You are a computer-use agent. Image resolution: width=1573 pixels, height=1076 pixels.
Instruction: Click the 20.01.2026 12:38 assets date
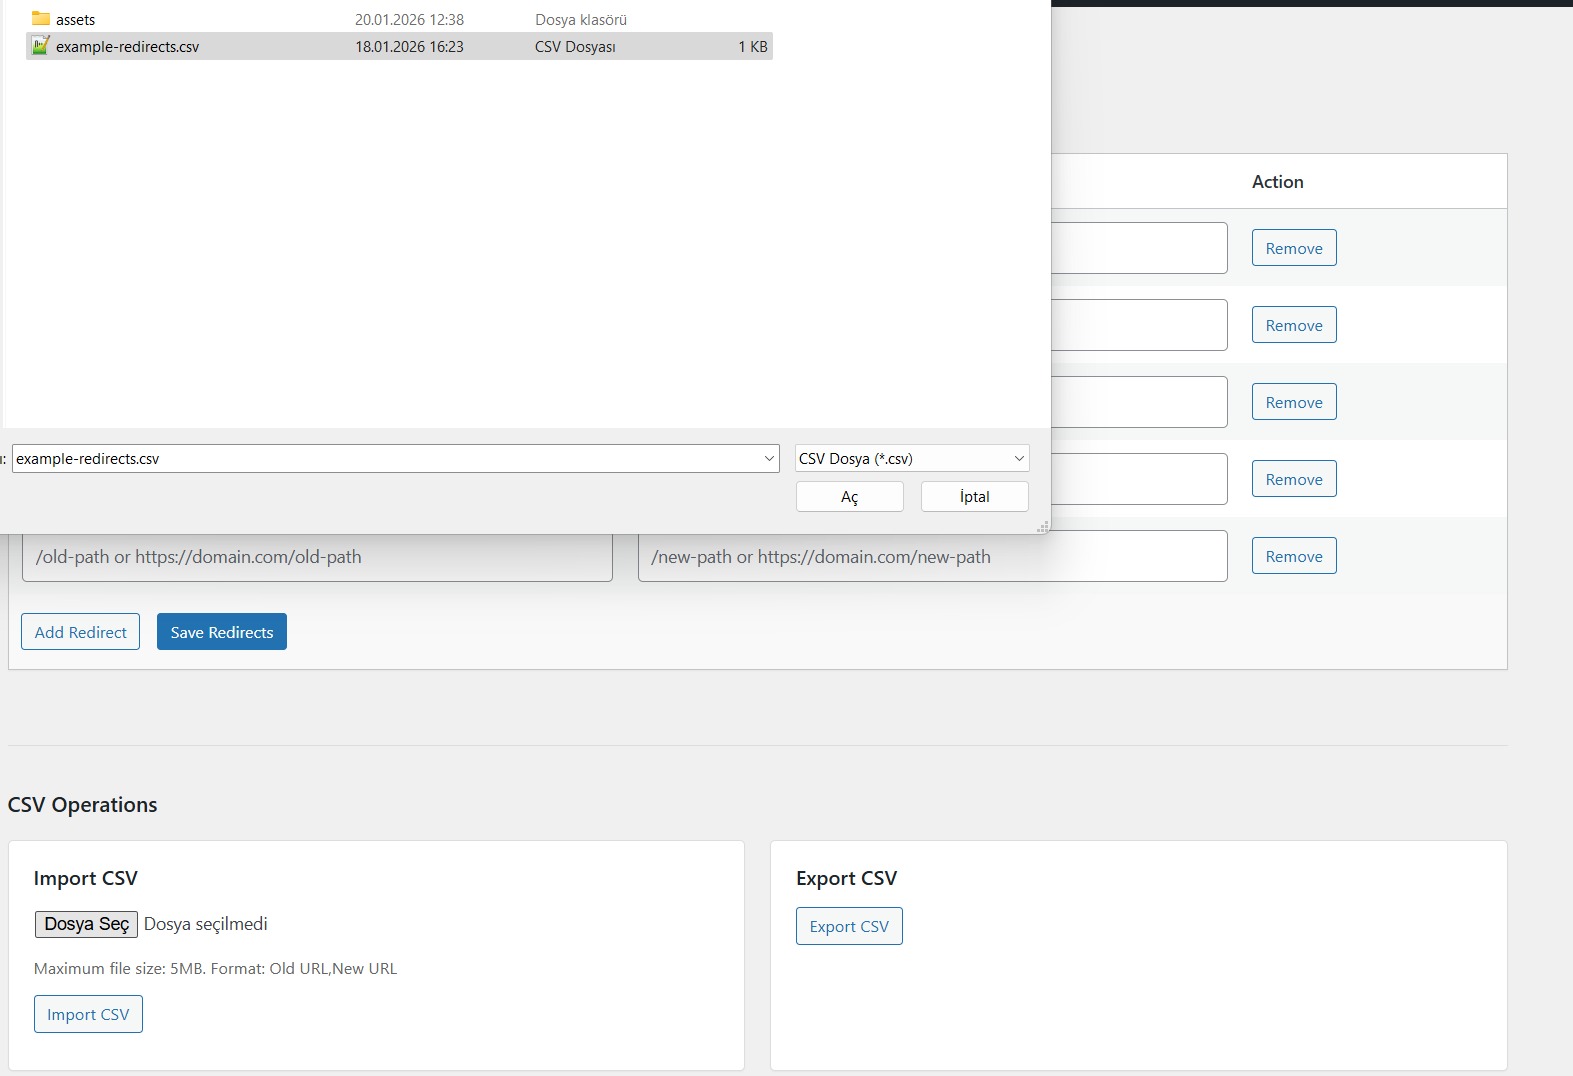pos(409,20)
